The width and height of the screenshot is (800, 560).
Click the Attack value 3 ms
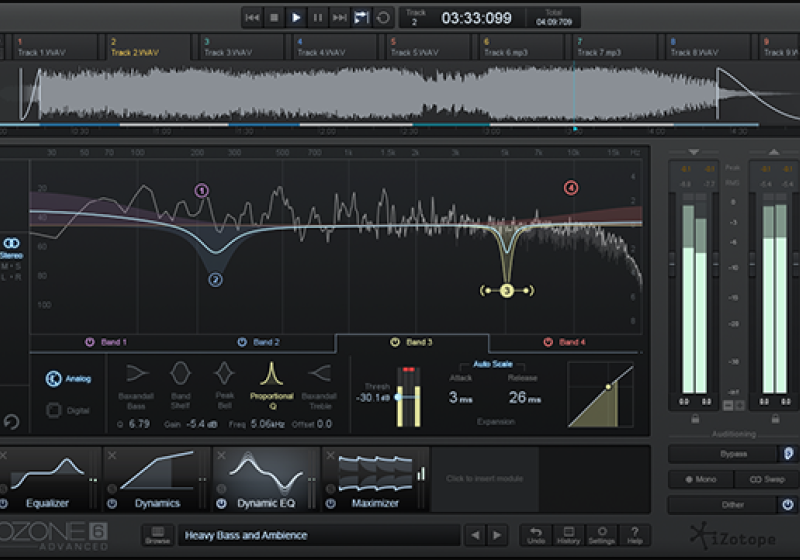461,397
